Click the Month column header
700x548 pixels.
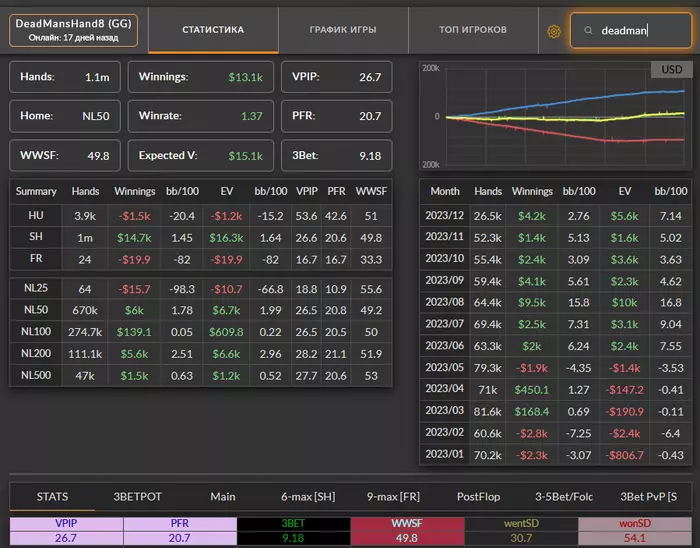pyautogui.click(x=445, y=191)
